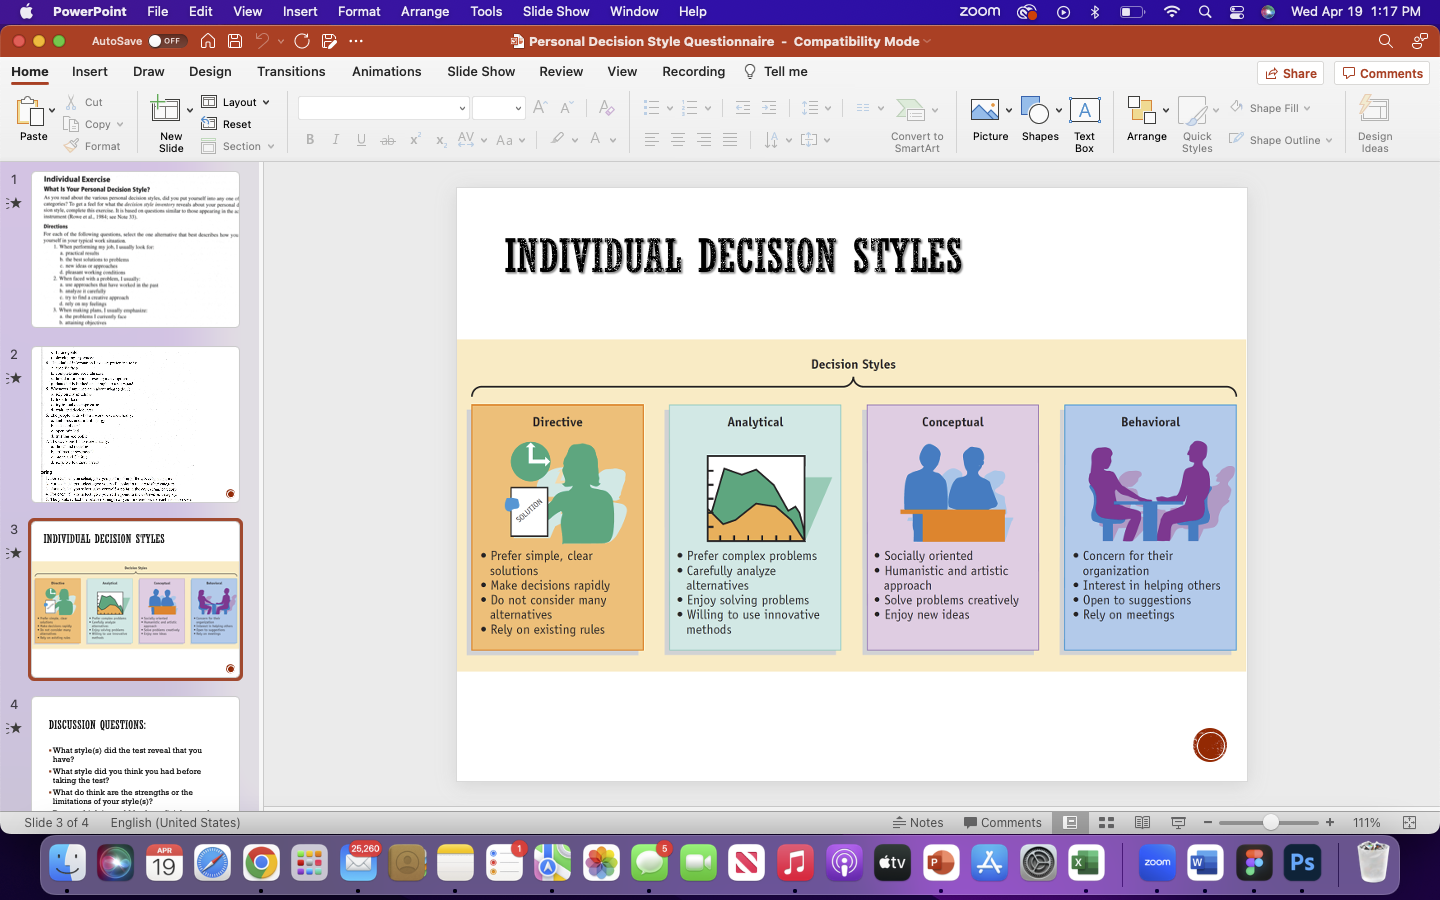Click the Home icon in title bar
1440x900 pixels.
click(x=208, y=41)
